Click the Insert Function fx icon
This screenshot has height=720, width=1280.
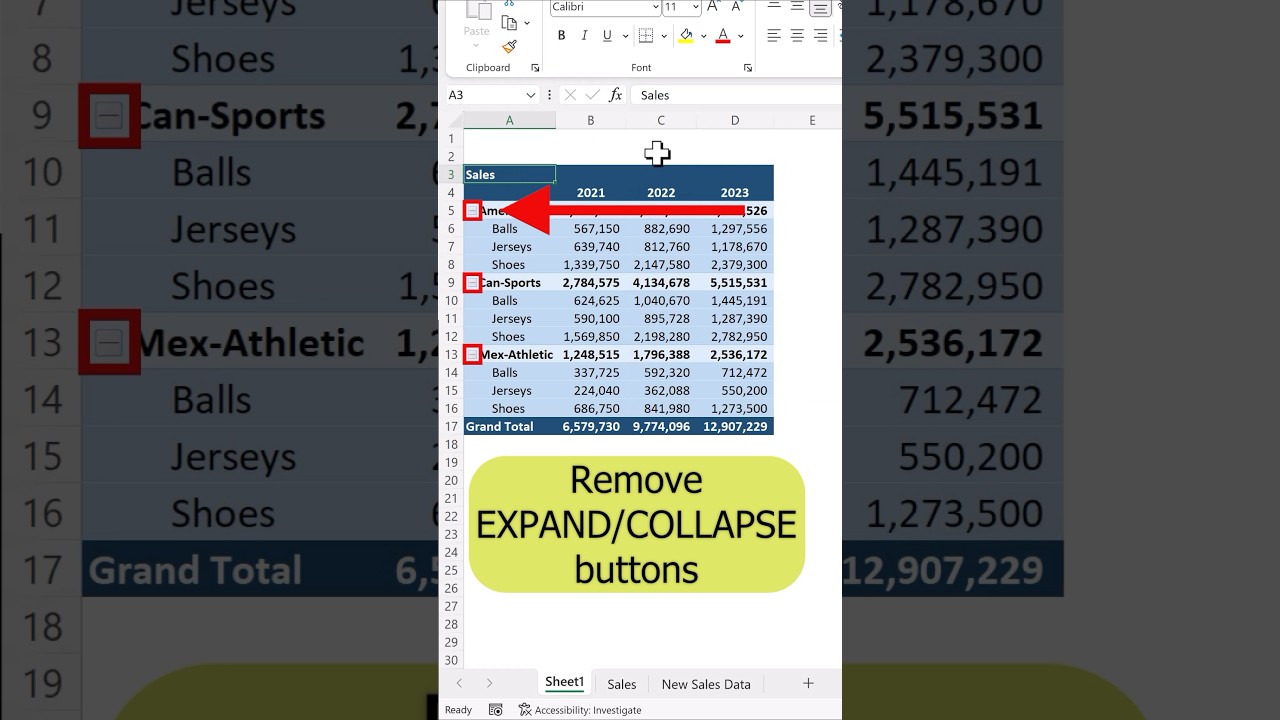[616, 95]
